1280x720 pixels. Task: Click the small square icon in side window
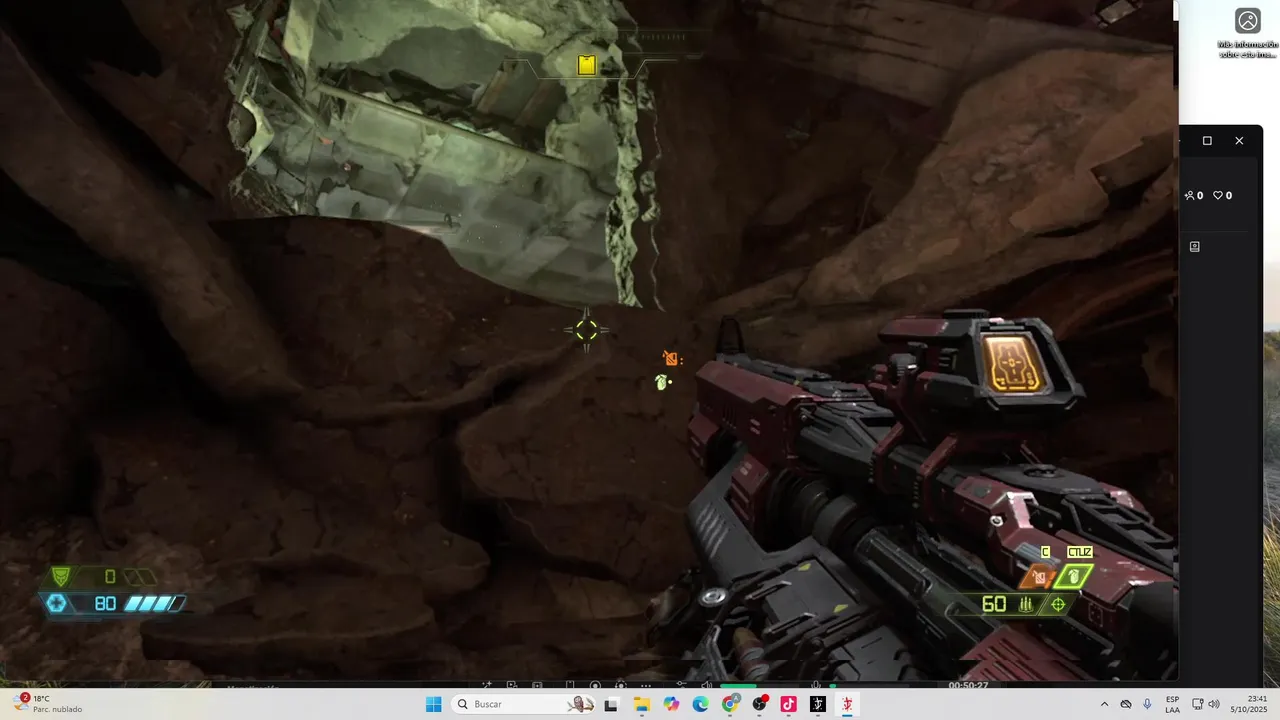[1194, 246]
